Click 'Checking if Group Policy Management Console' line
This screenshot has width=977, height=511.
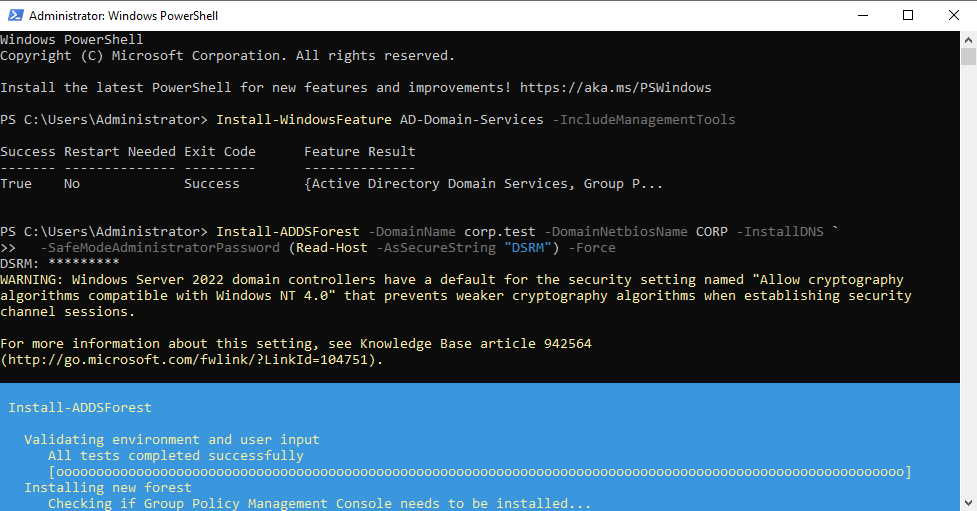320,504
